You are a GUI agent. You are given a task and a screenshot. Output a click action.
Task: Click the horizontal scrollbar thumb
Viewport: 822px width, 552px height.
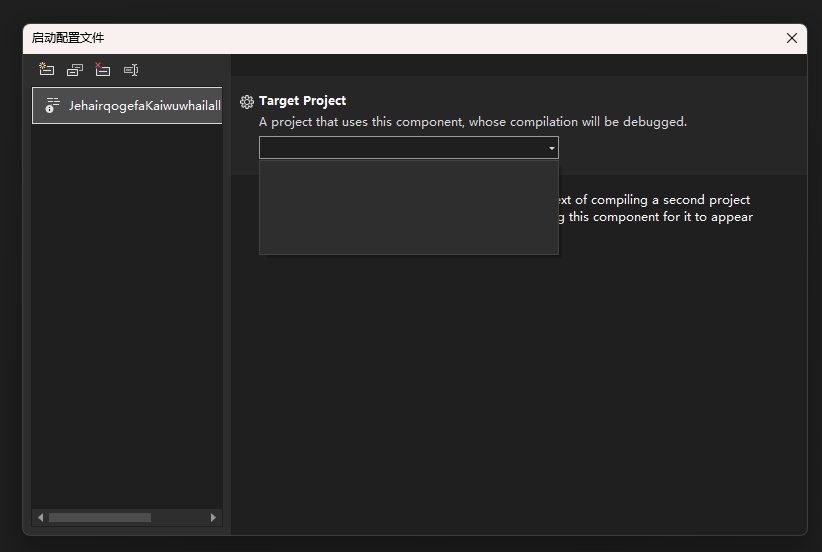(99, 517)
